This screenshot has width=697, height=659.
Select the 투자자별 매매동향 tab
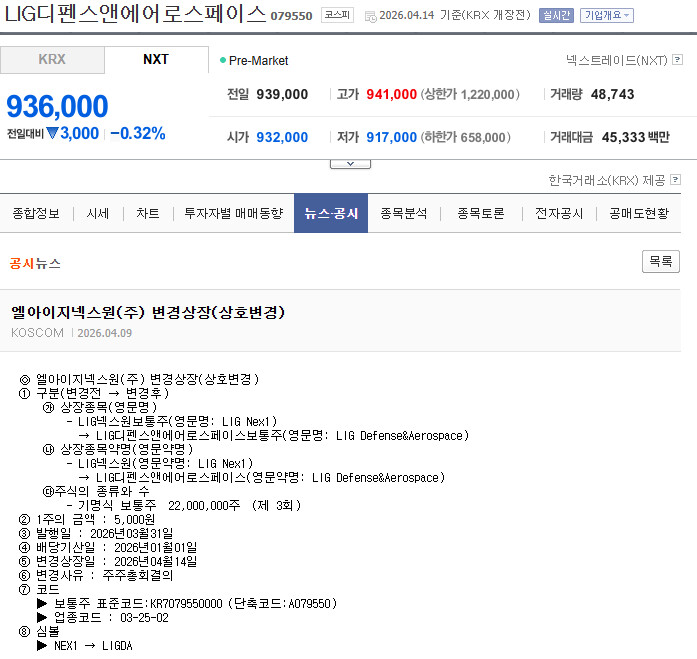tap(234, 213)
